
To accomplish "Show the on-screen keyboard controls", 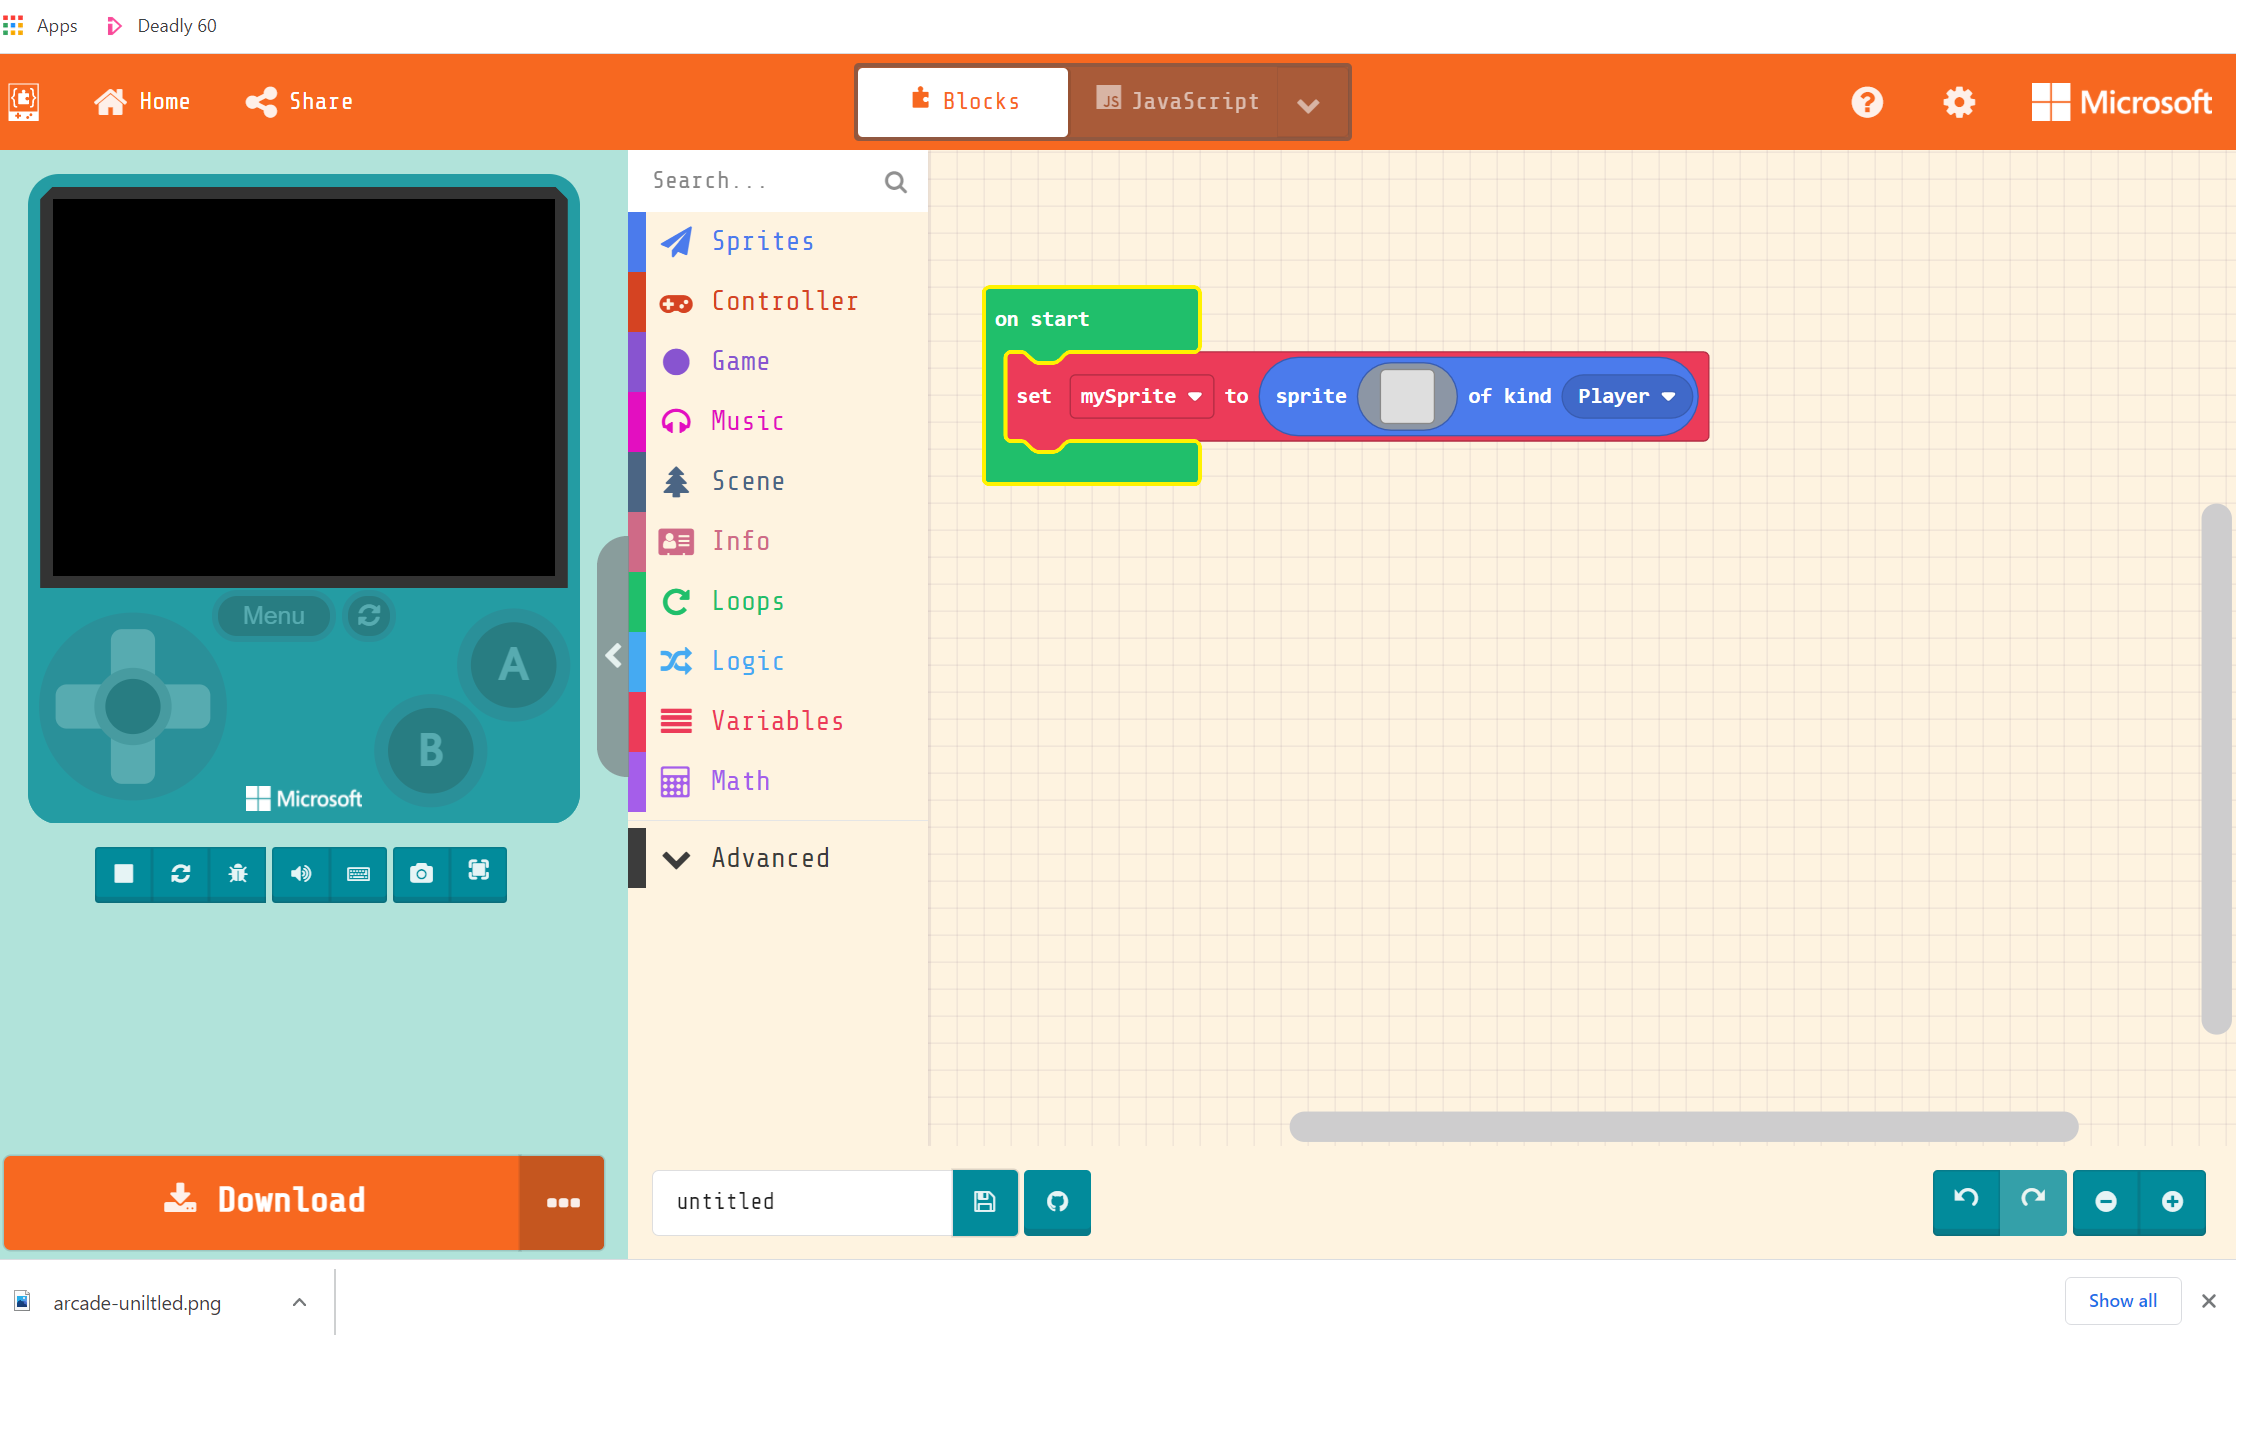I will [x=357, y=874].
